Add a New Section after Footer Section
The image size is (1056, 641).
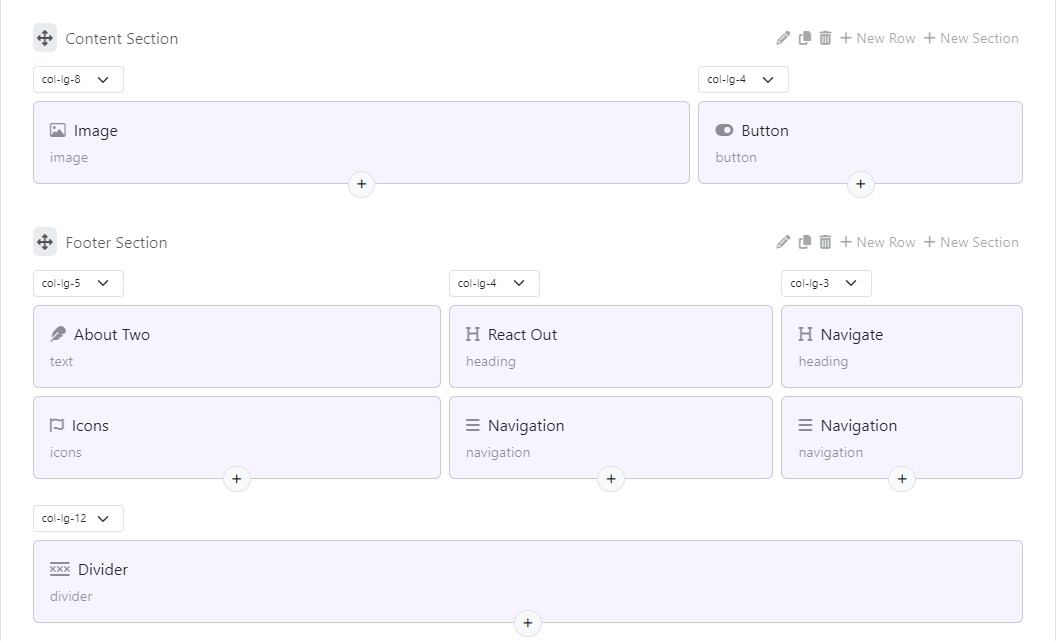click(x=970, y=242)
